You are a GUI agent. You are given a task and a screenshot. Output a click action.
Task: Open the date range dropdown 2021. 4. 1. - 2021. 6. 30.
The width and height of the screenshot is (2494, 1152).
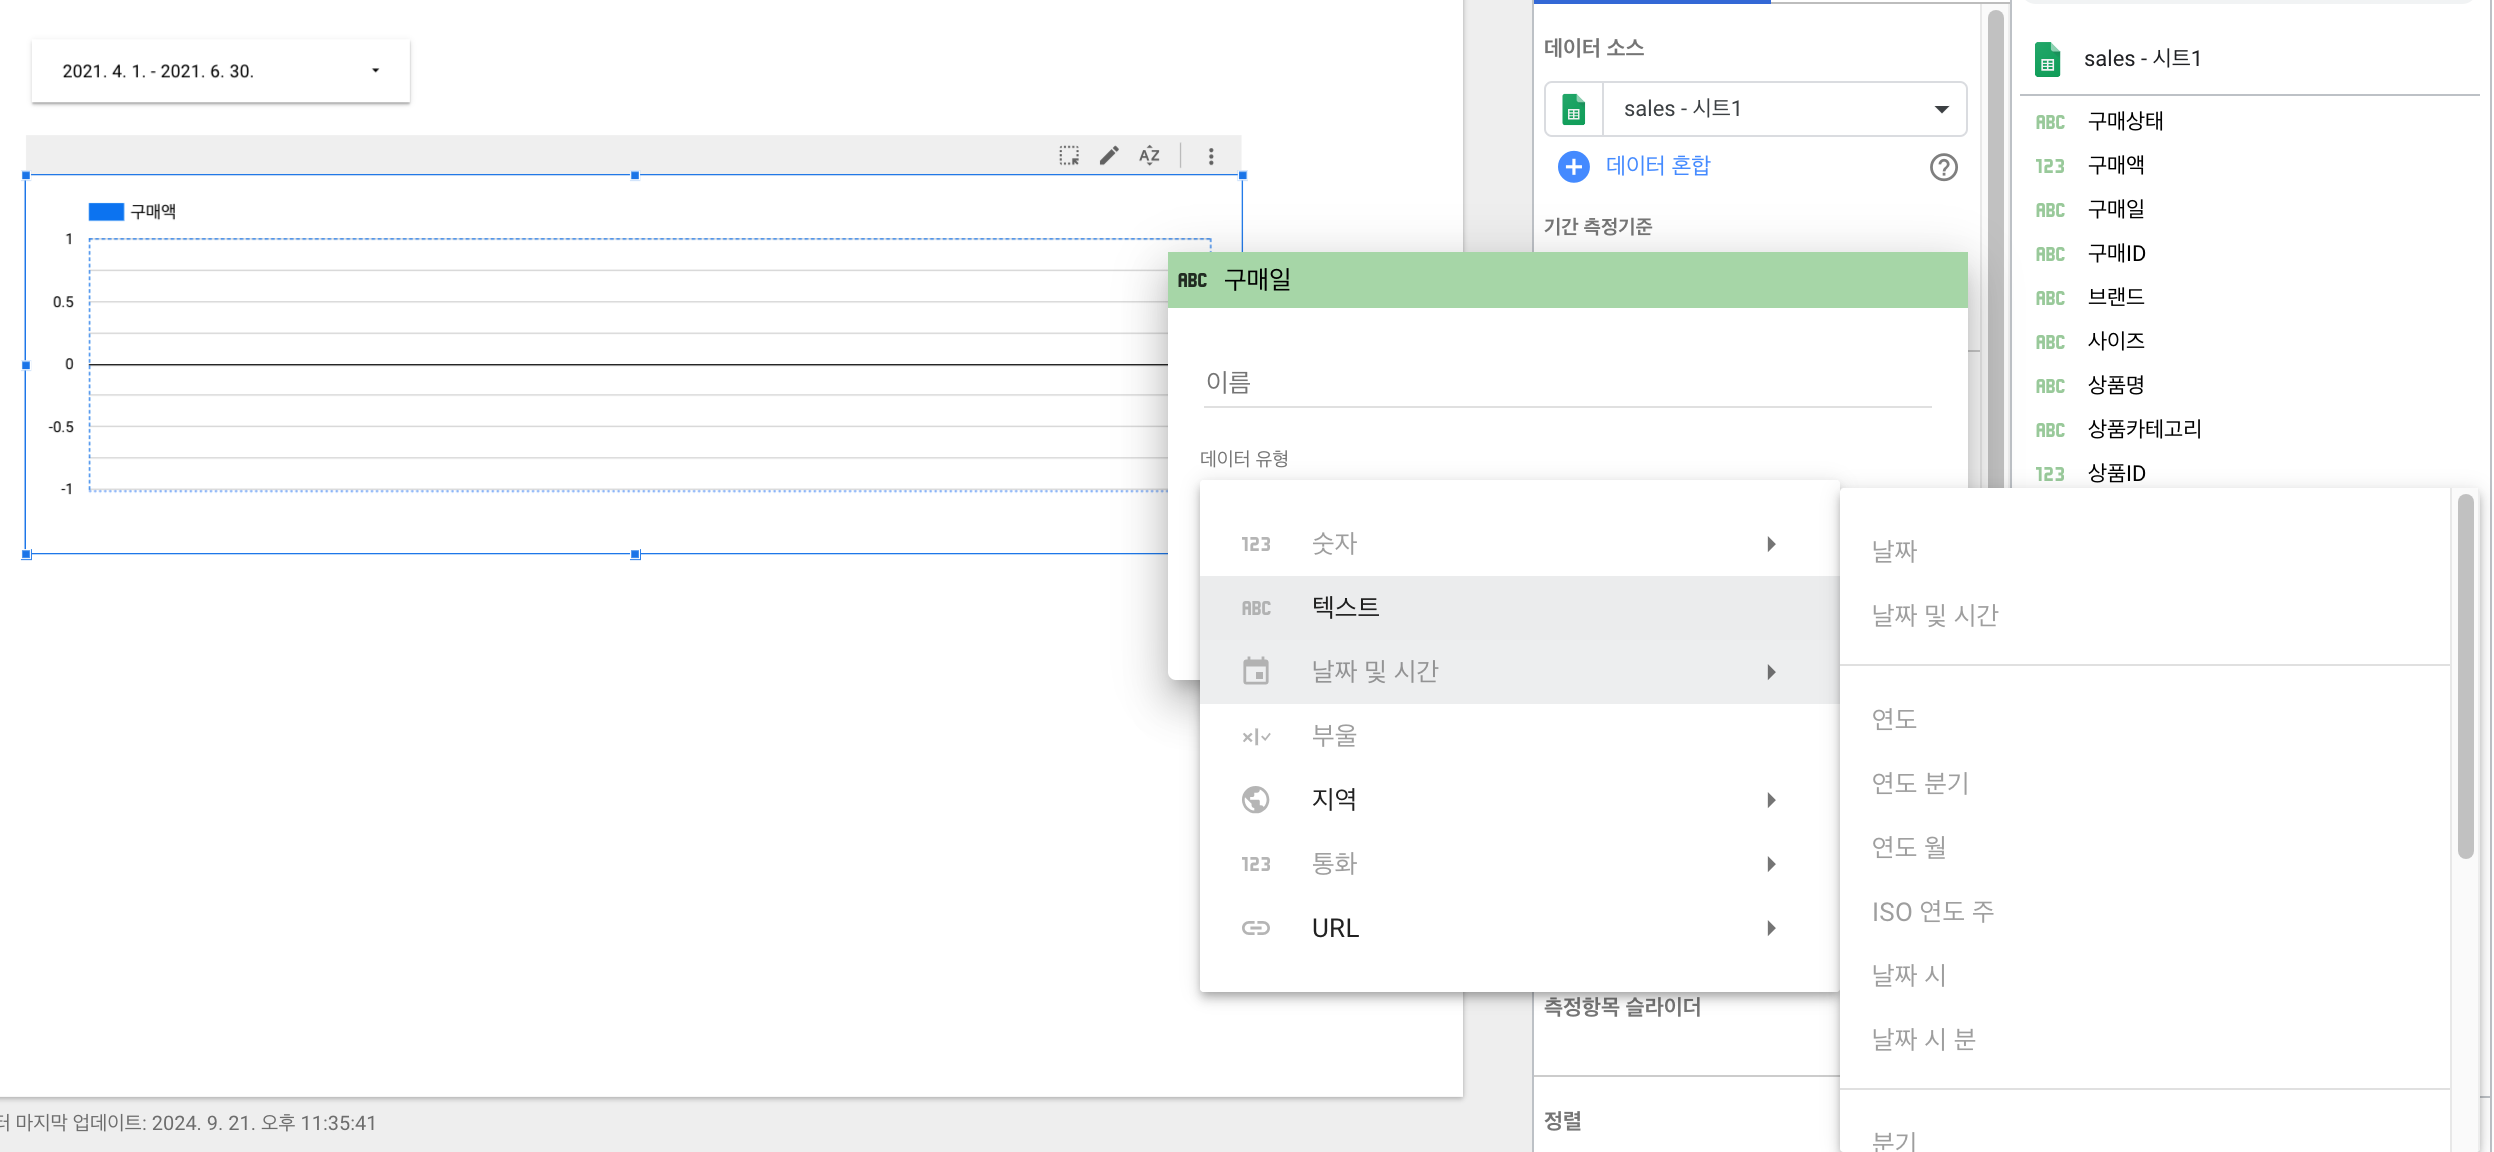(x=221, y=71)
